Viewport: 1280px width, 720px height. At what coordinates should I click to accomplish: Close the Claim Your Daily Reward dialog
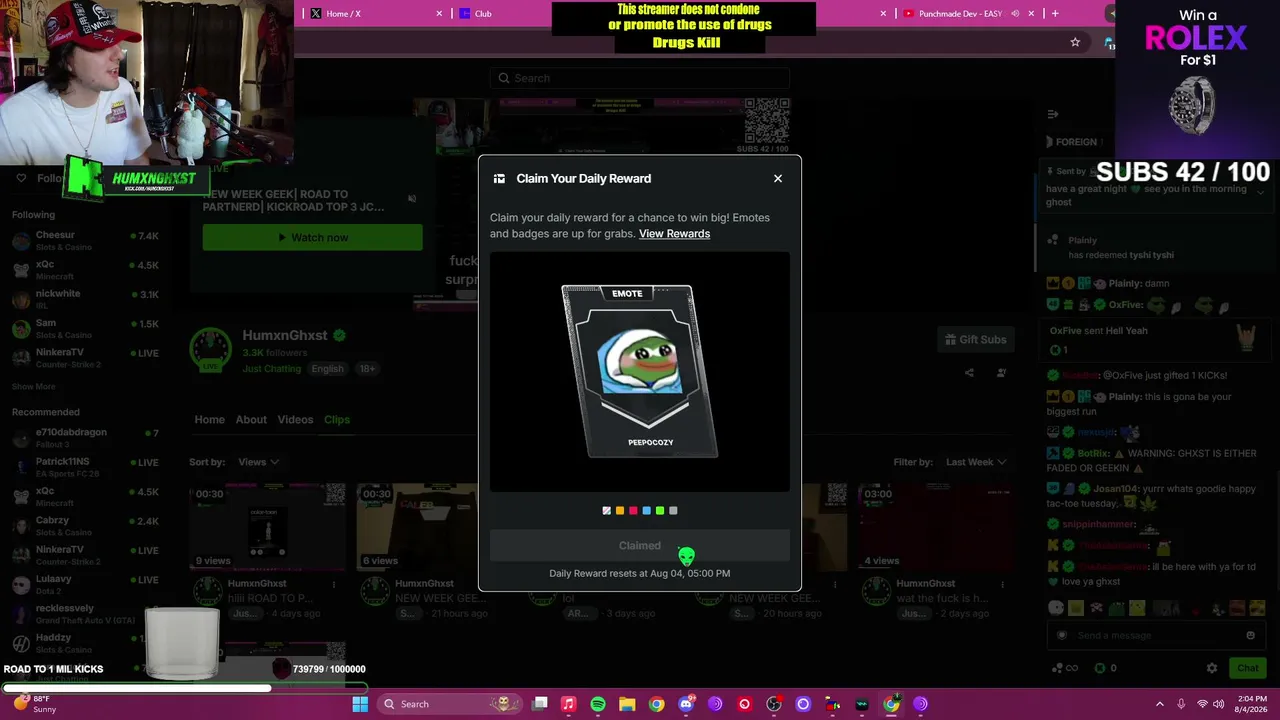pyautogui.click(x=778, y=178)
